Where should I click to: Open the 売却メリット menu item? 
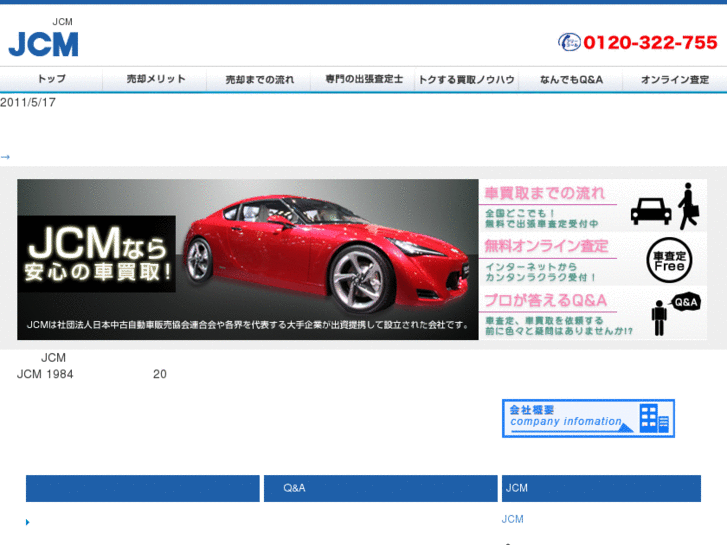coord(156,79)
